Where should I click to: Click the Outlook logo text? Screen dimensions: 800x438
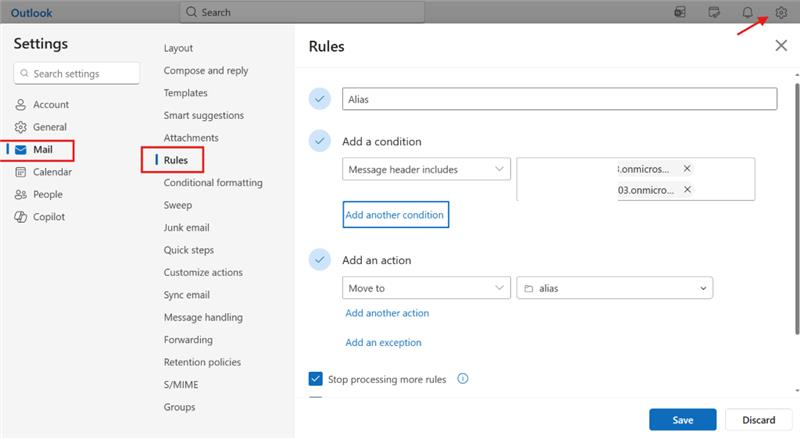point(31,13)
